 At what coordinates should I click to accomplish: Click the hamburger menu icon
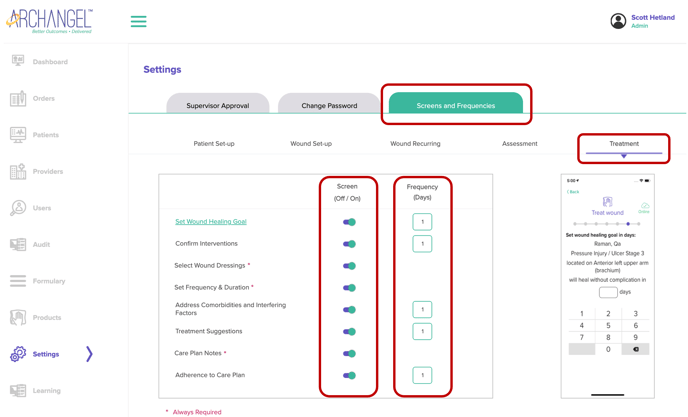pyautogui.click(x=139, y=21)
